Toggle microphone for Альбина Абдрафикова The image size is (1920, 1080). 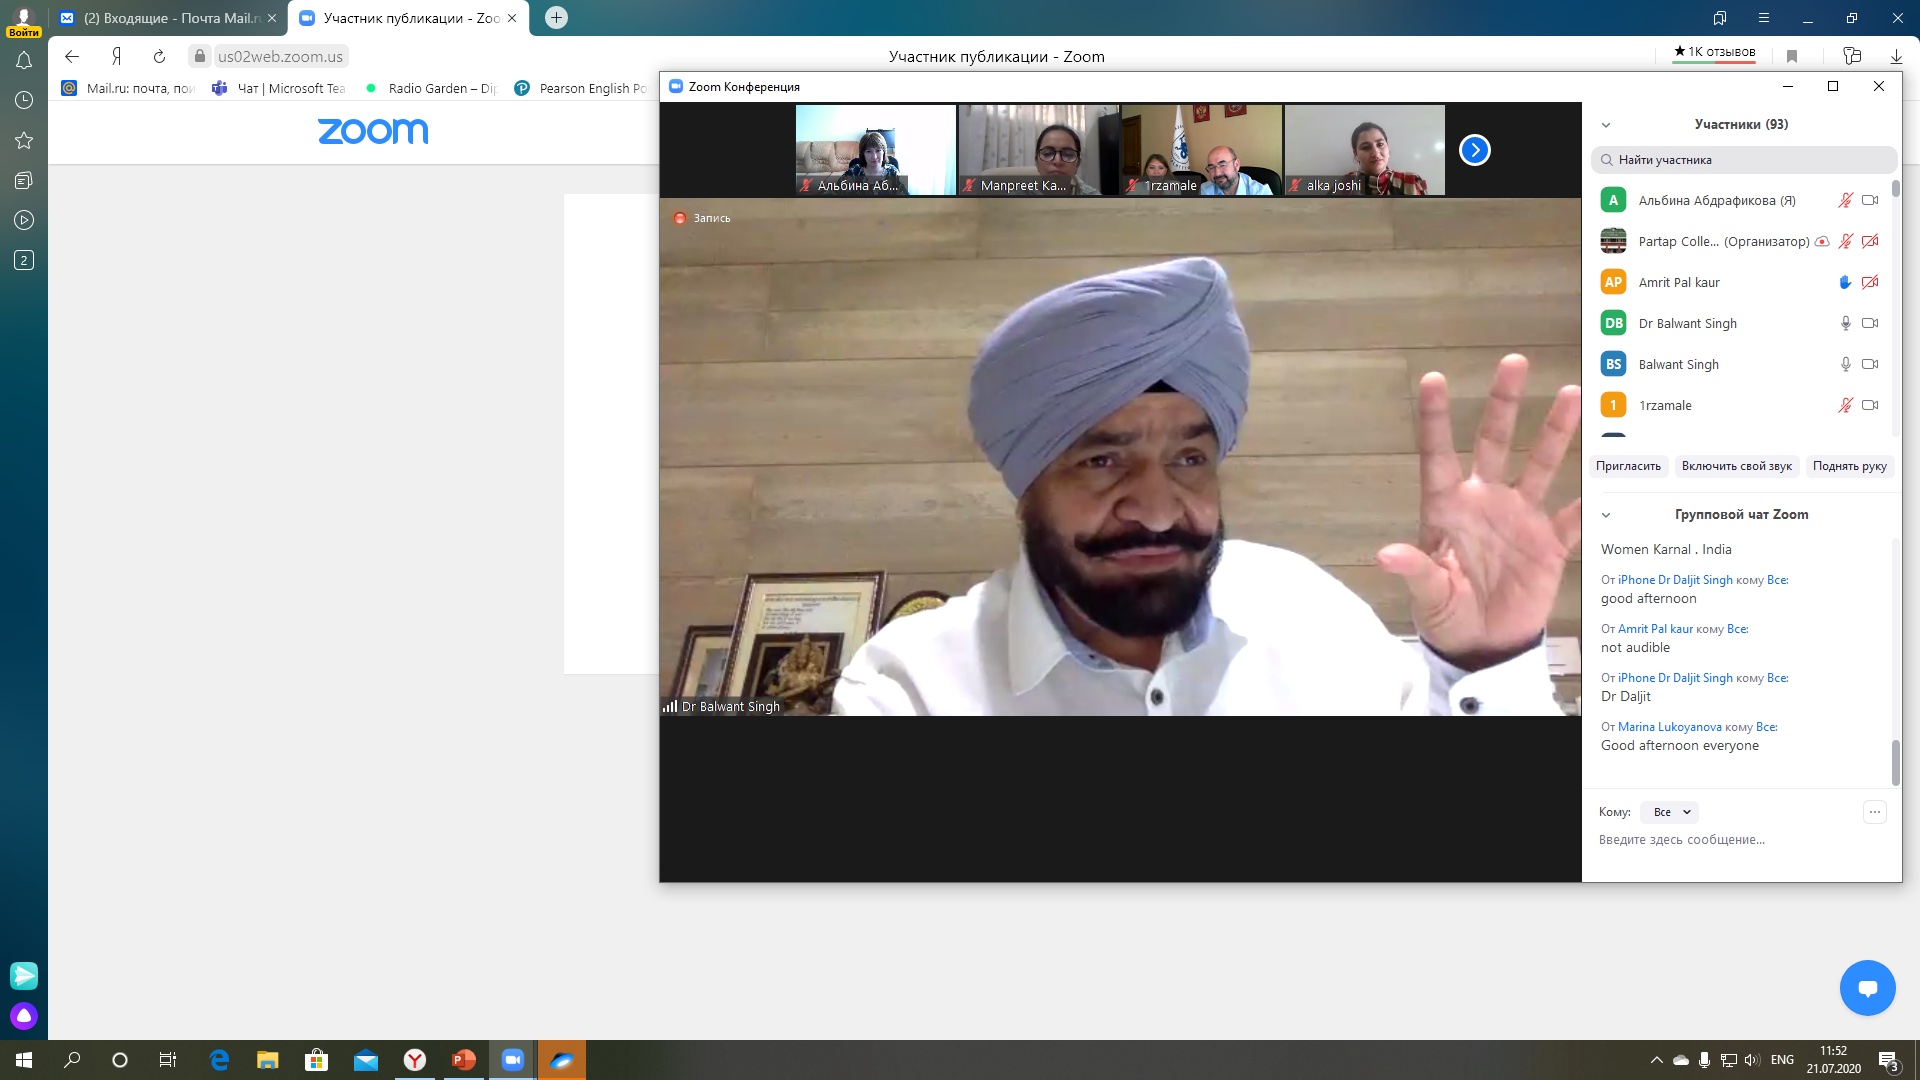[1846, 200]
